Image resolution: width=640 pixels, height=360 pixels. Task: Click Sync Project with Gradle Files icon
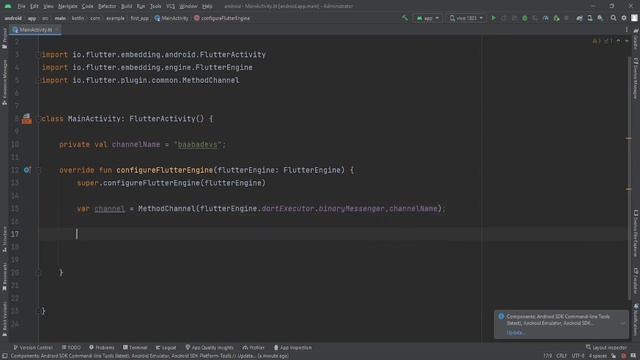(579, 18)
